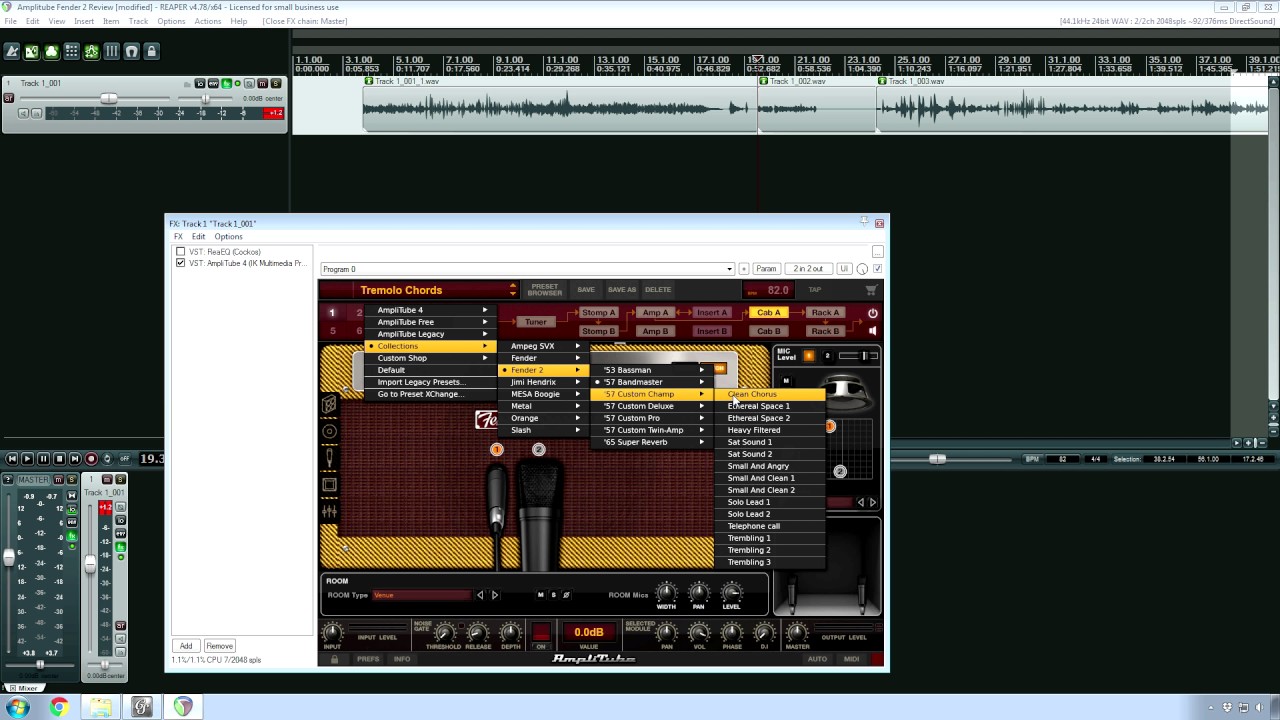This screenshot has width=1280, height=720.
Task: Expand the Ampeg SVX collection submenu
Action: pos(543,346)
